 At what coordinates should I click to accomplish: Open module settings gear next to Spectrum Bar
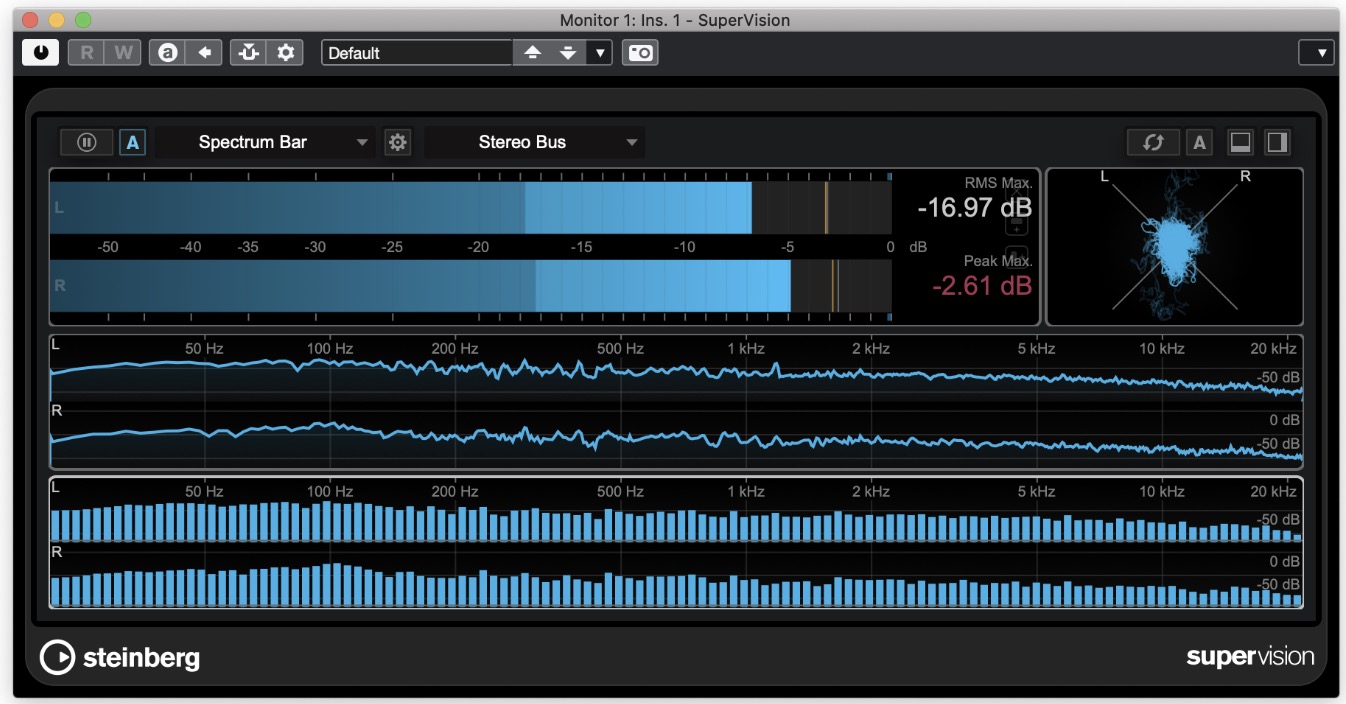(x=398, y=142)
